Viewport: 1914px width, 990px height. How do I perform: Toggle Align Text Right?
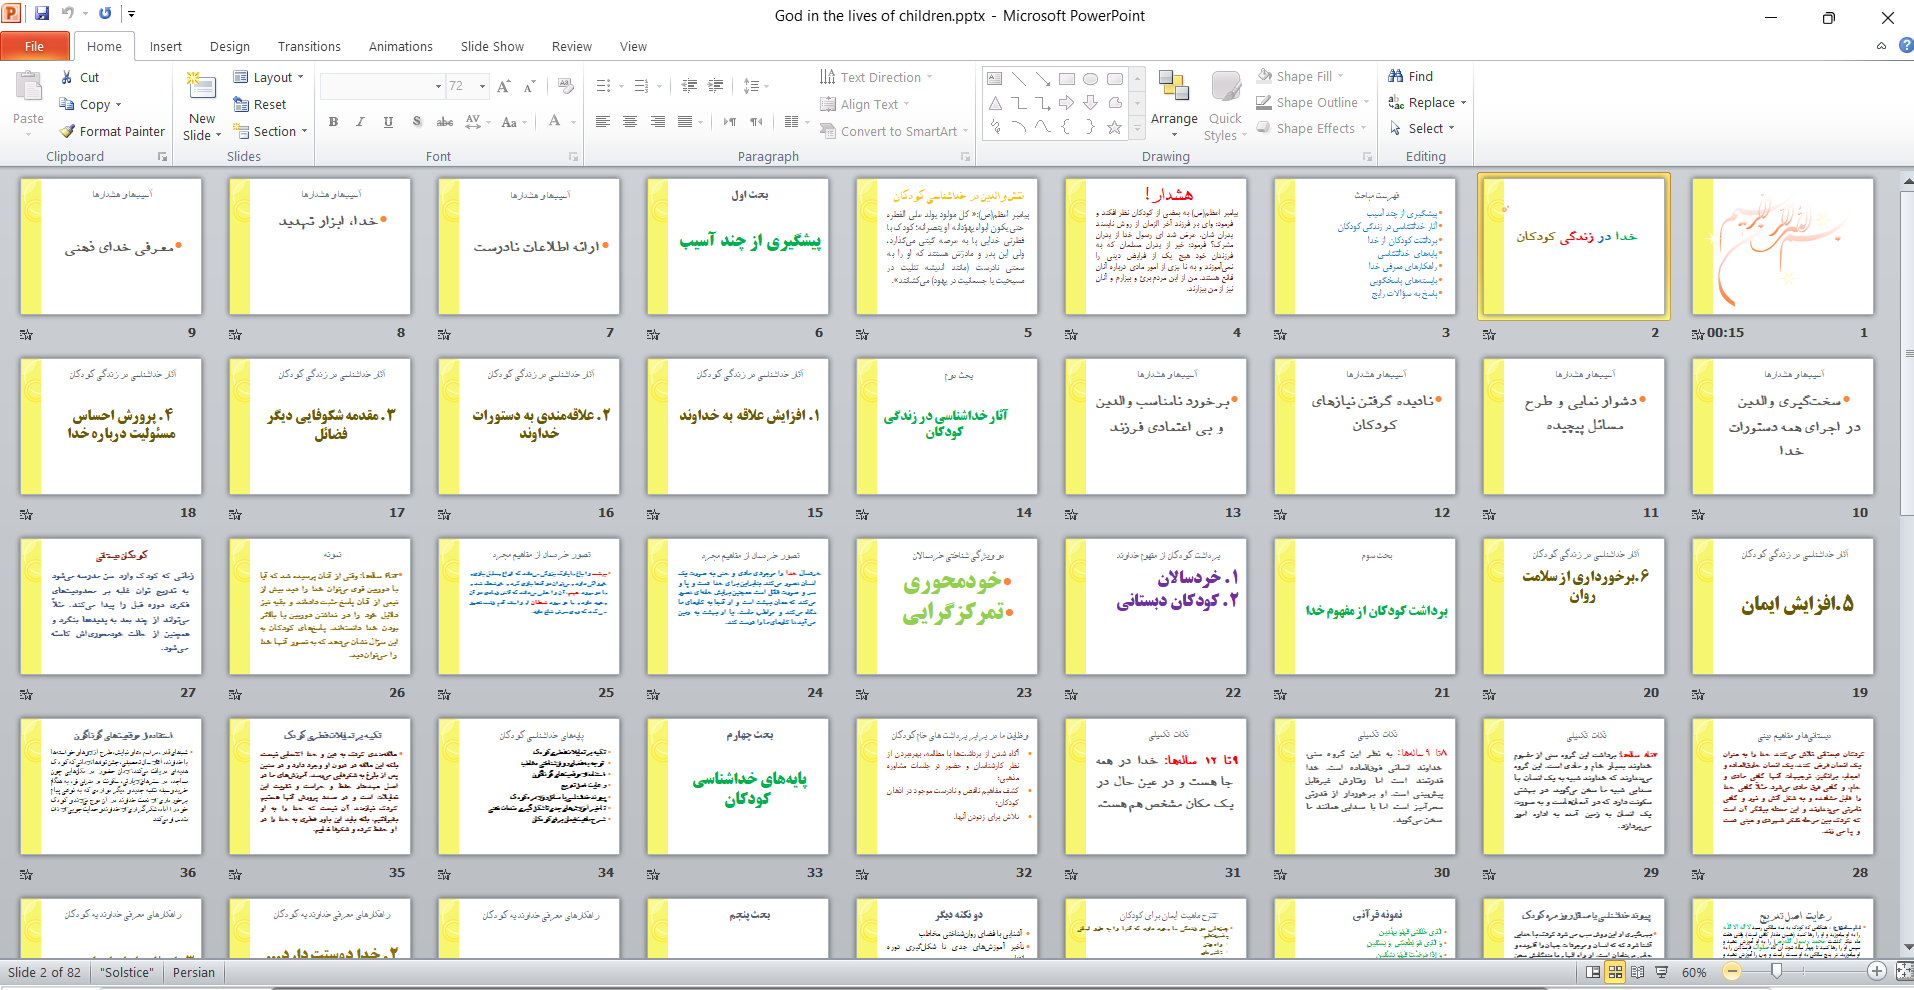pos(657,122)
